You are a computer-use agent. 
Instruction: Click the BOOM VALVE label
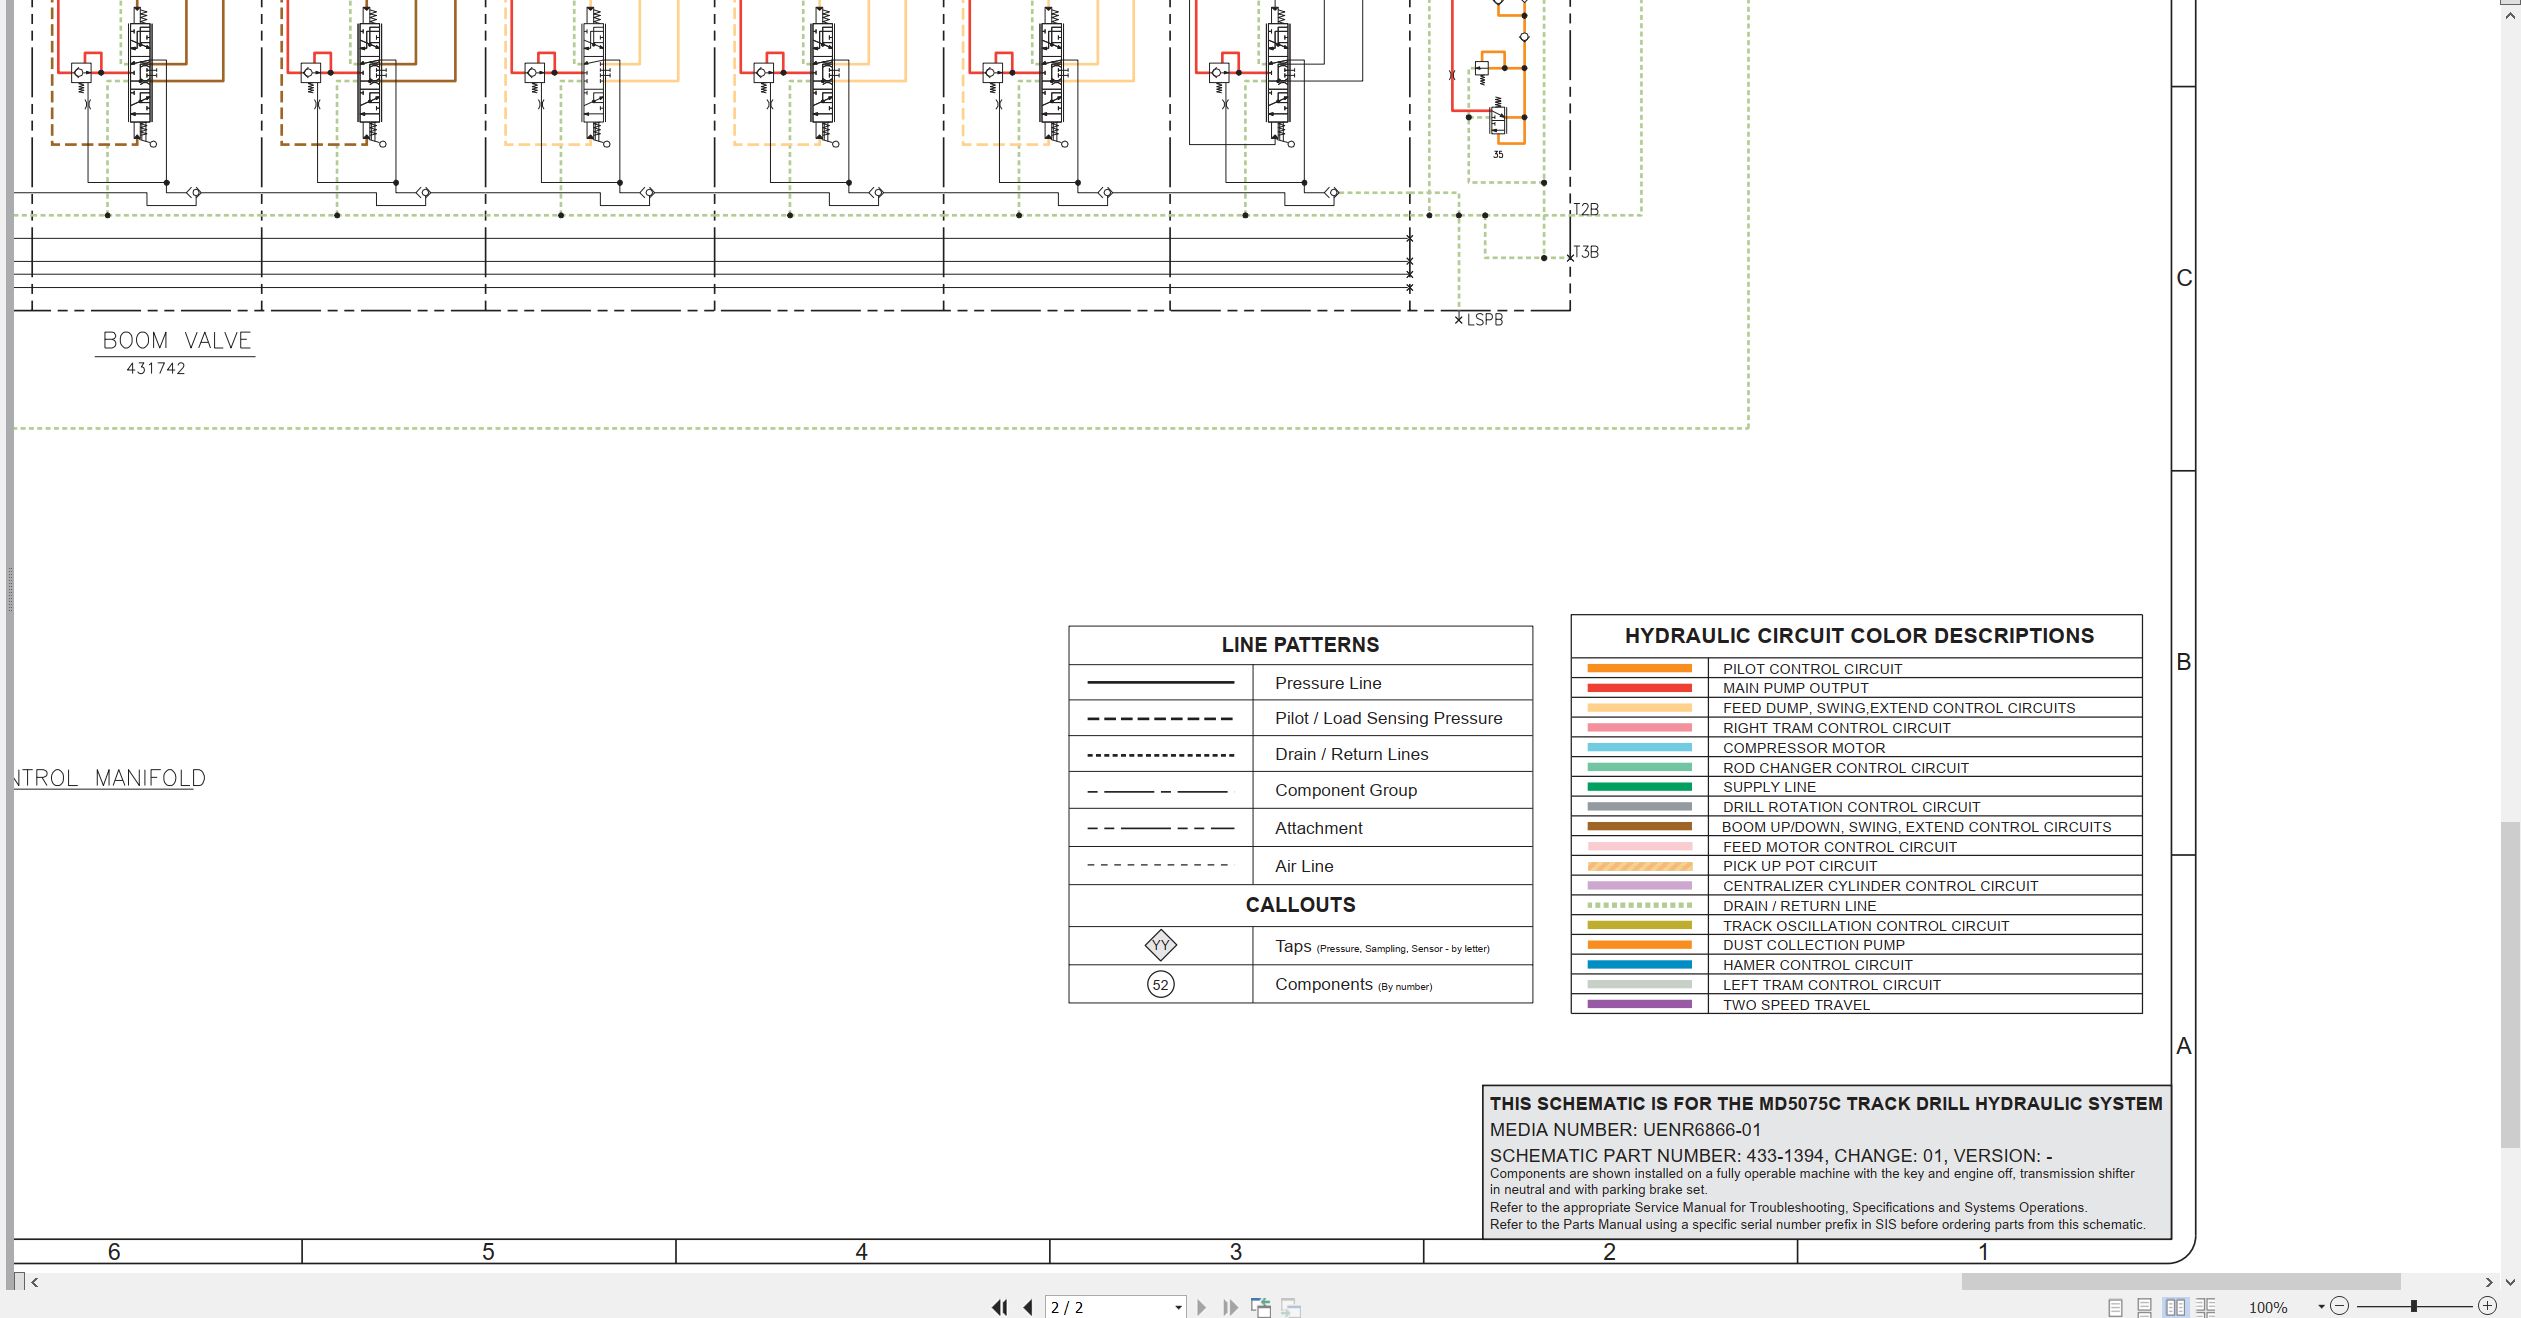176,340
